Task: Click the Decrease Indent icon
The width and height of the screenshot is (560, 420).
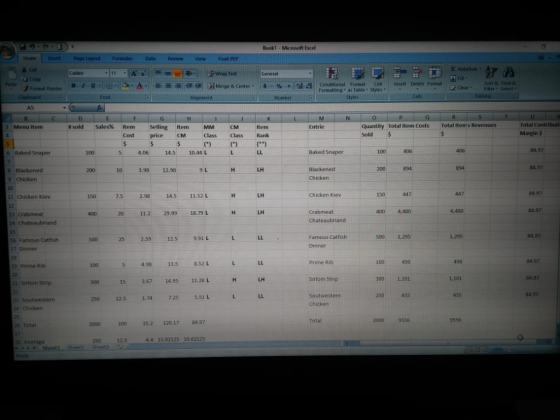Action: click(x=189, y=86)
